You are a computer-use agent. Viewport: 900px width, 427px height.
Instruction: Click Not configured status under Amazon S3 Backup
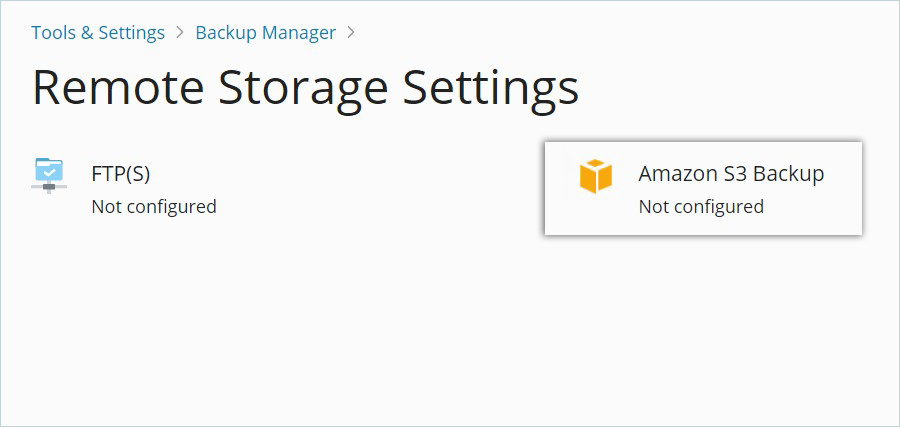(701, 206)
